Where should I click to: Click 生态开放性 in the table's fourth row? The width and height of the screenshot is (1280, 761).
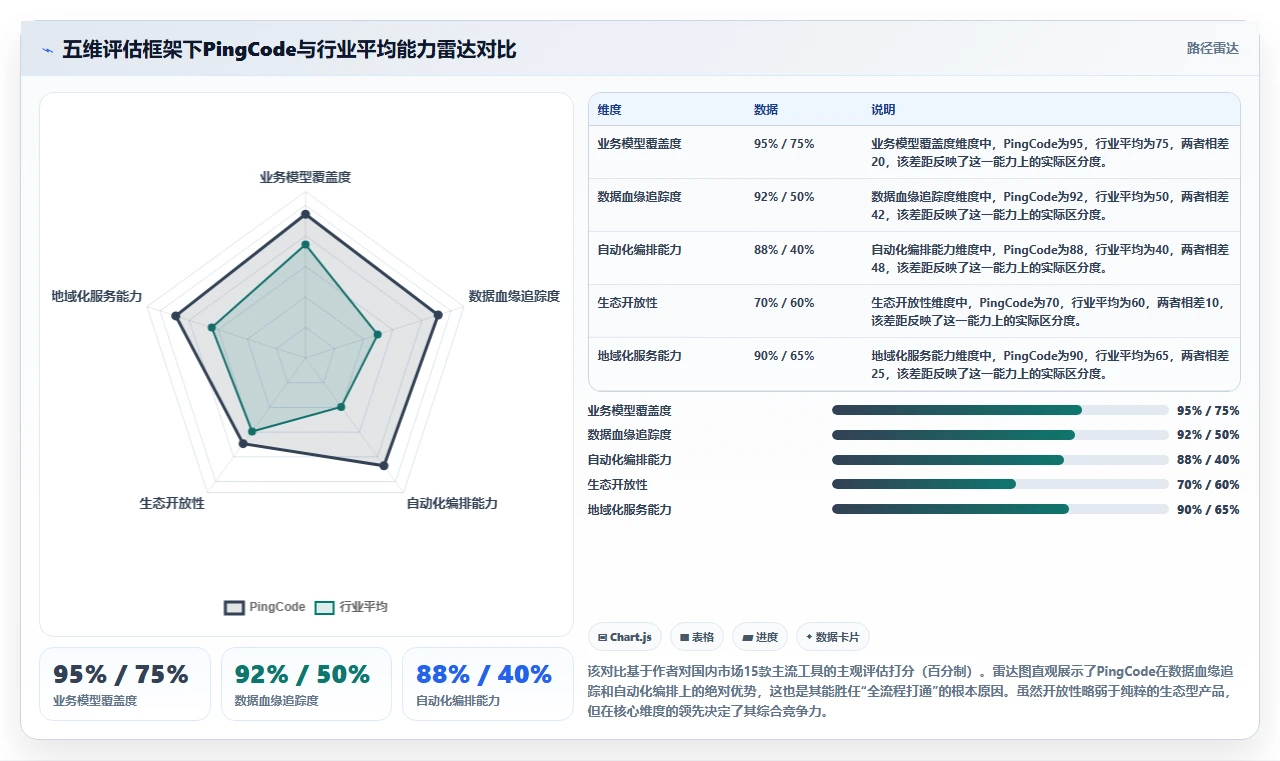627,303
